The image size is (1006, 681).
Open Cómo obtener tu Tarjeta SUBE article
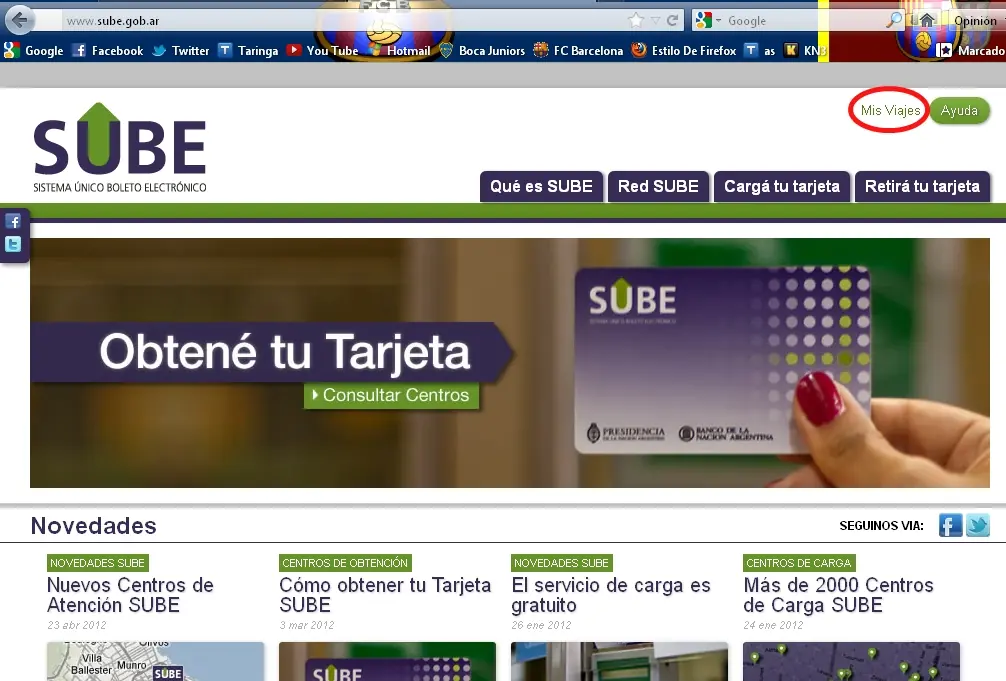click(385, 595)
